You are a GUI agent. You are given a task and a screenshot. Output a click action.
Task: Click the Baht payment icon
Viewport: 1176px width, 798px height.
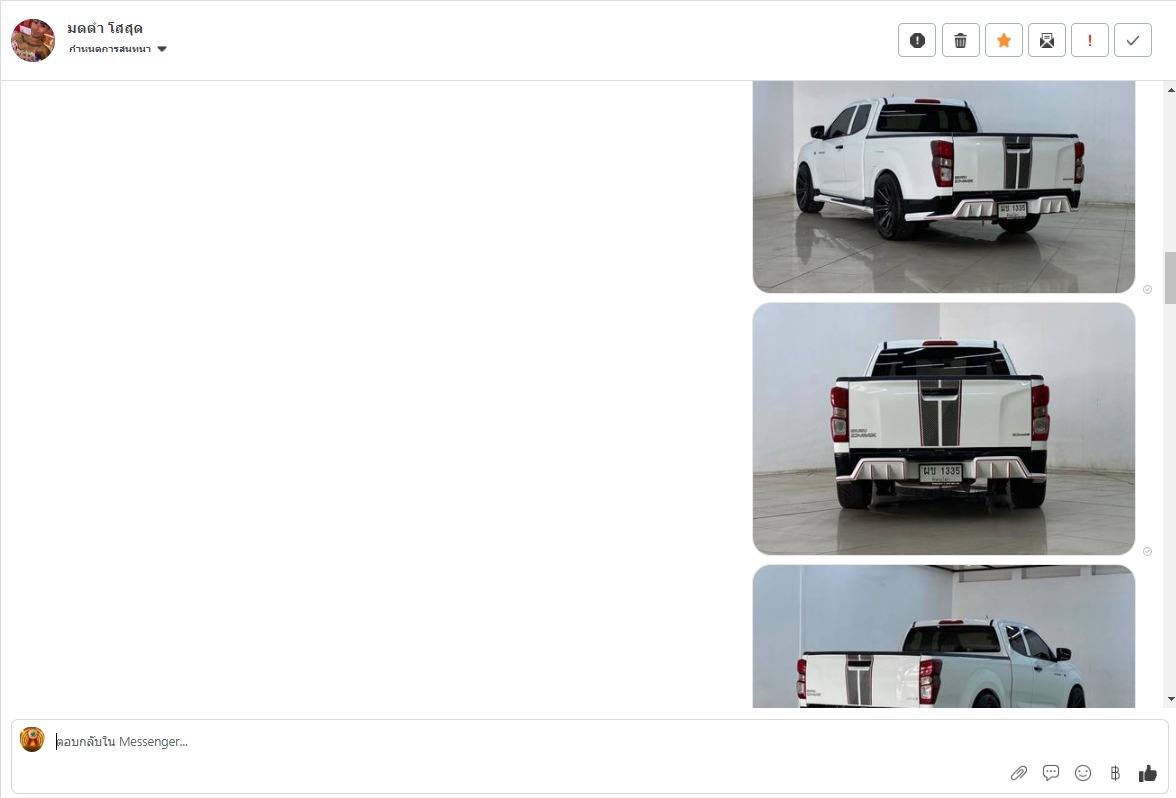coord(1115,772)
